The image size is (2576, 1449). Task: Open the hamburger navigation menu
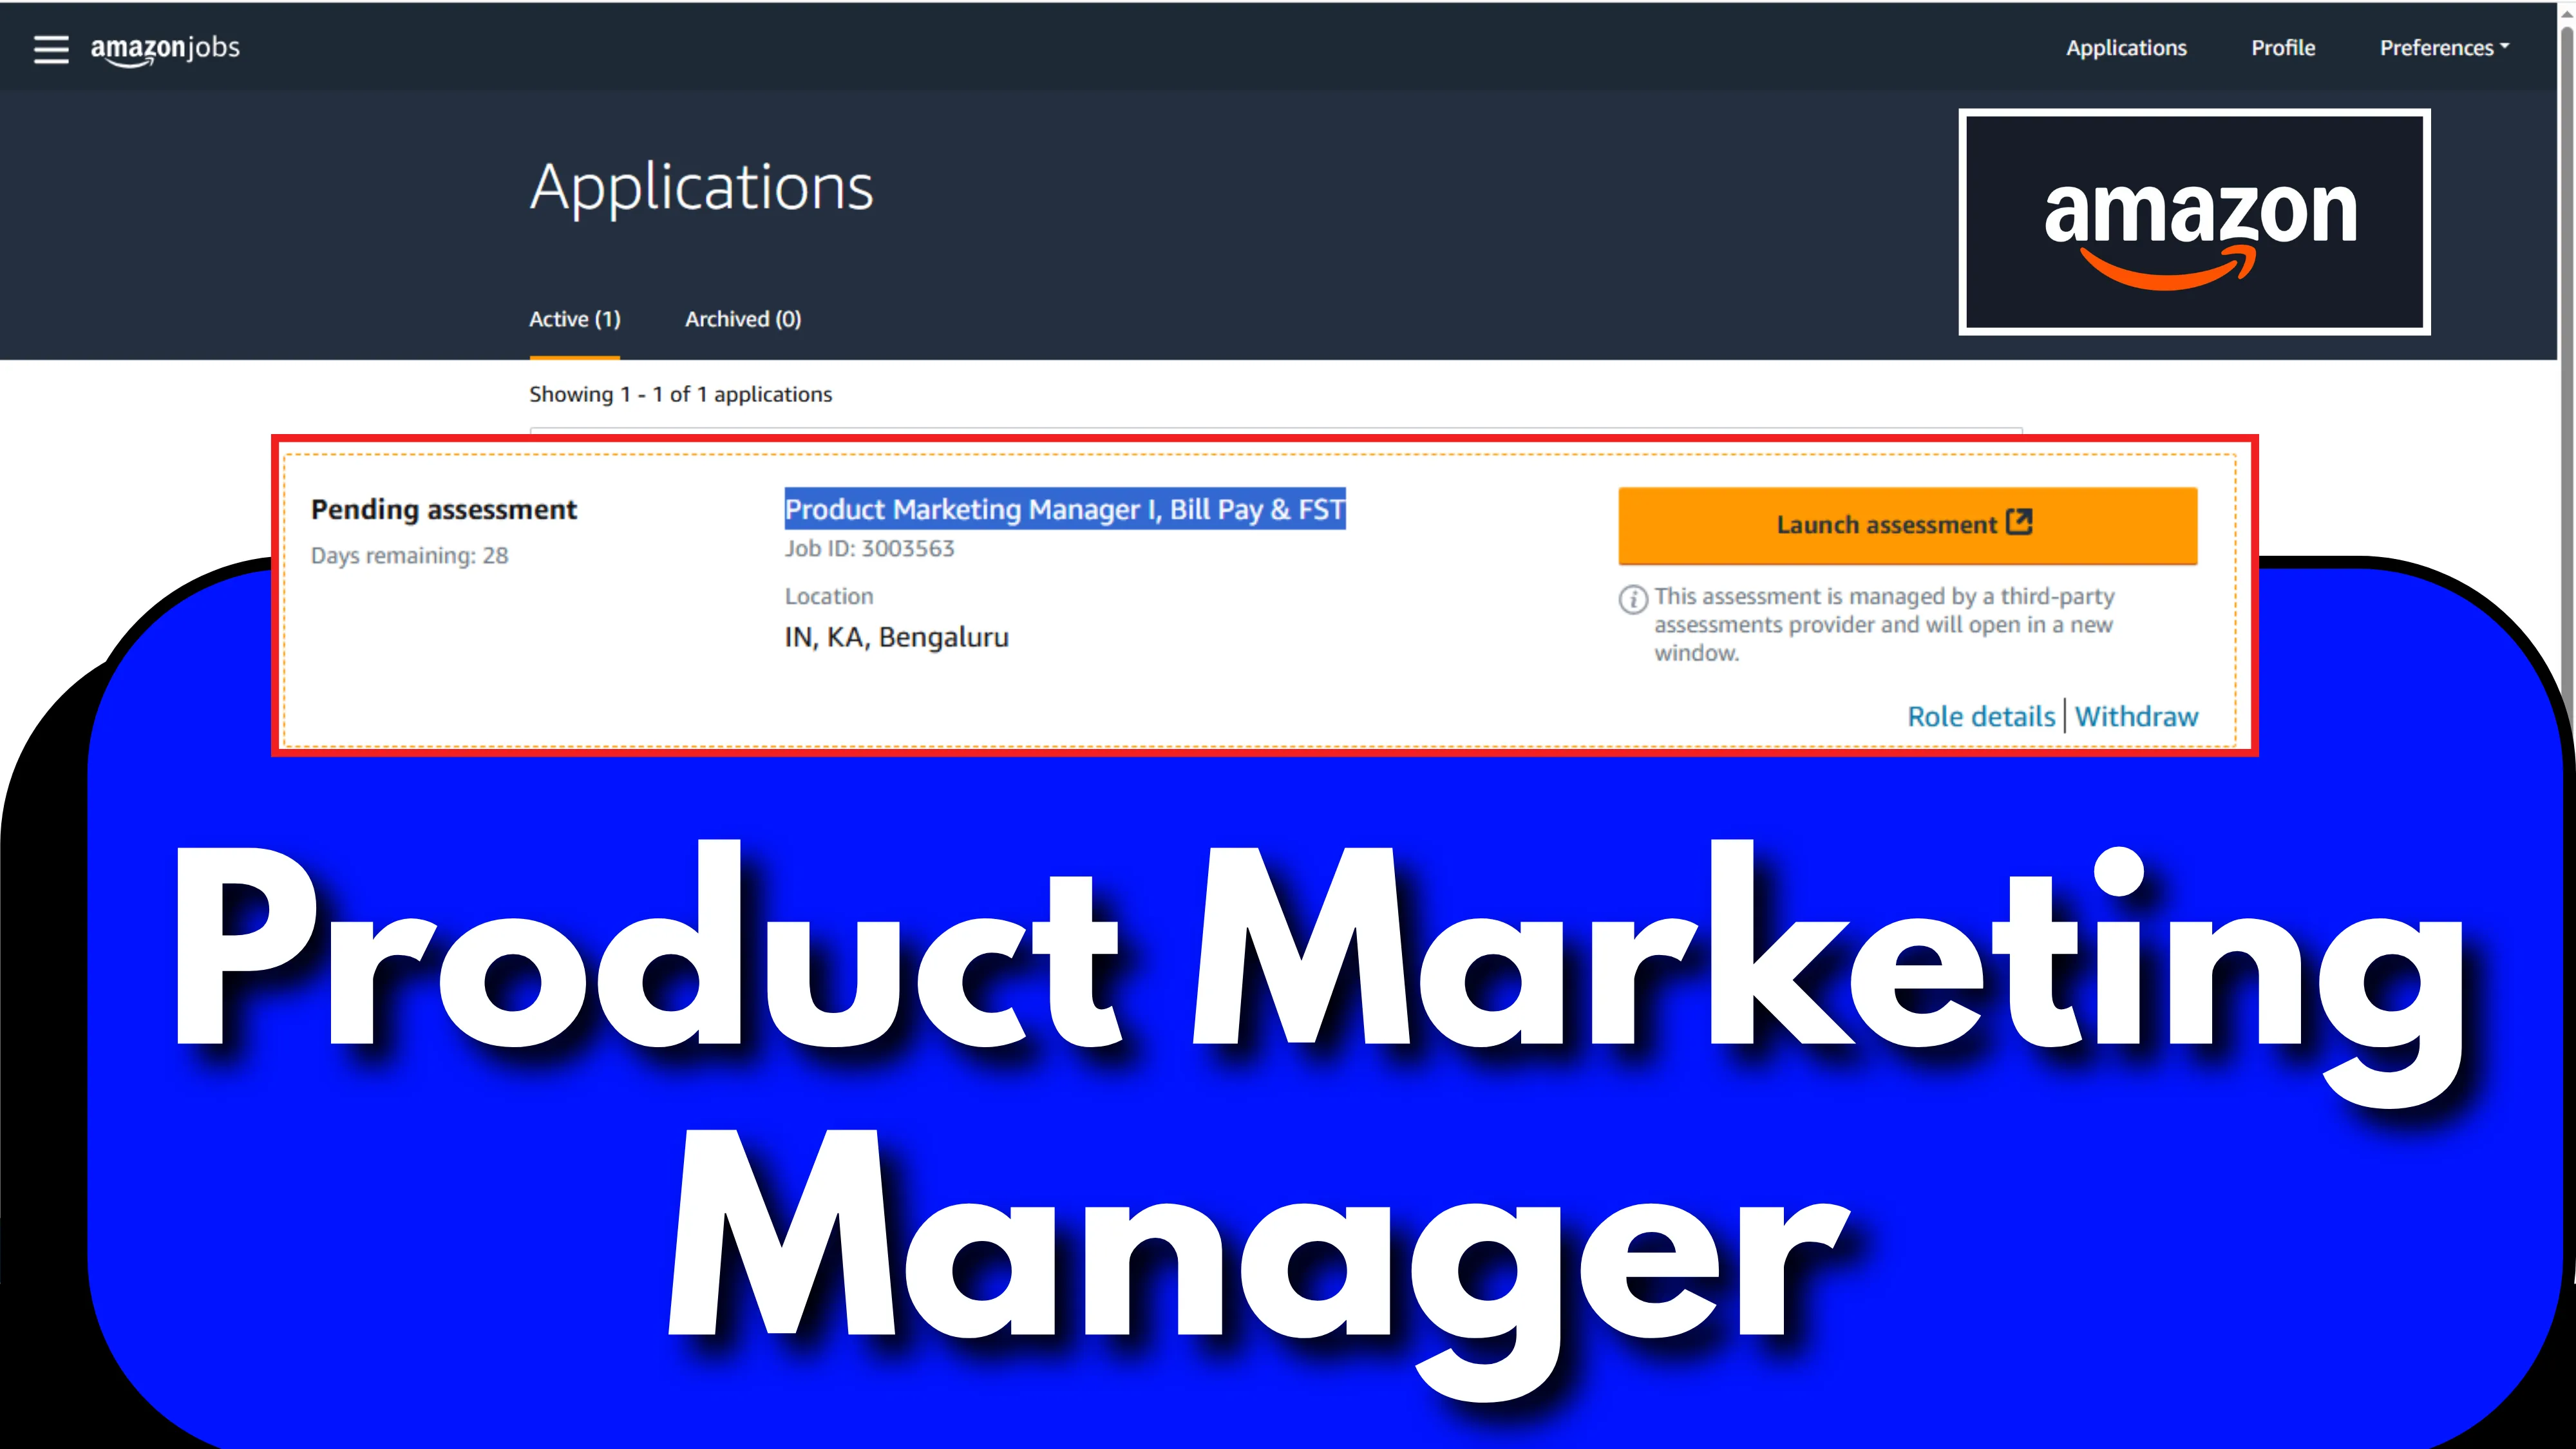[x=51, y=49]
